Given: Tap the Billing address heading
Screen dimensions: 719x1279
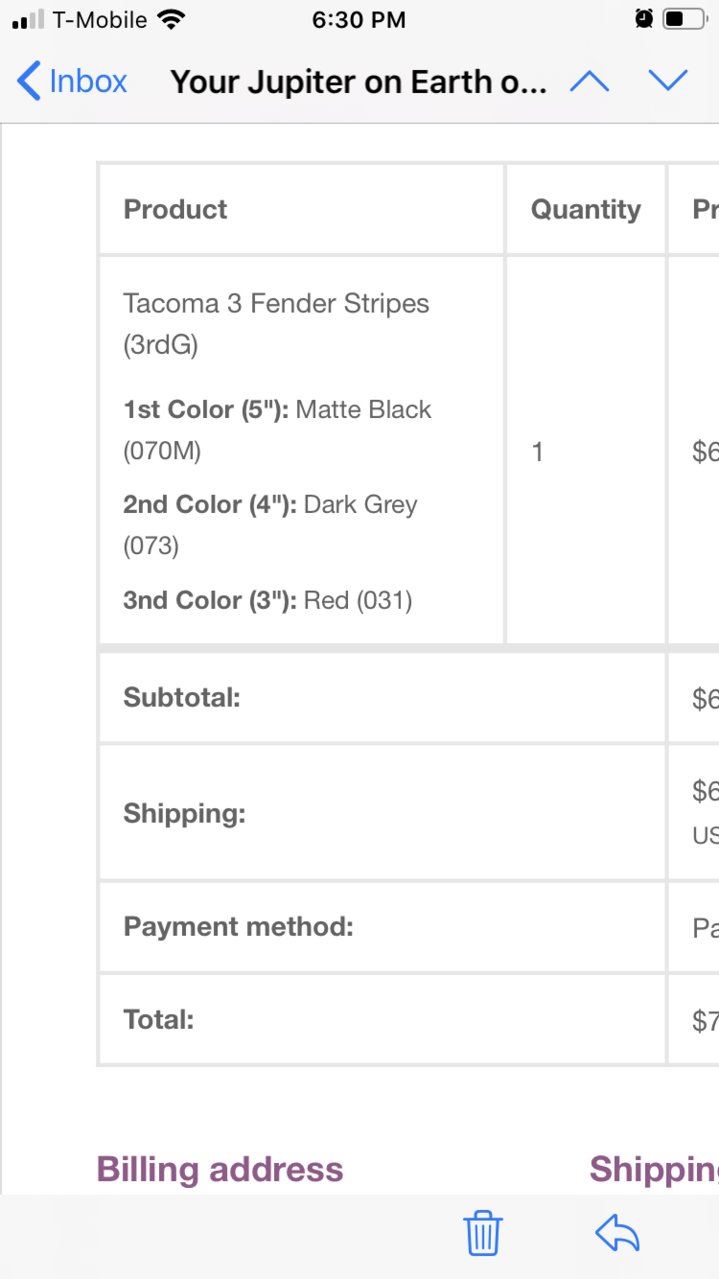Looking at the screenshot, I should pyautogui.click(x=220, y=1169).
